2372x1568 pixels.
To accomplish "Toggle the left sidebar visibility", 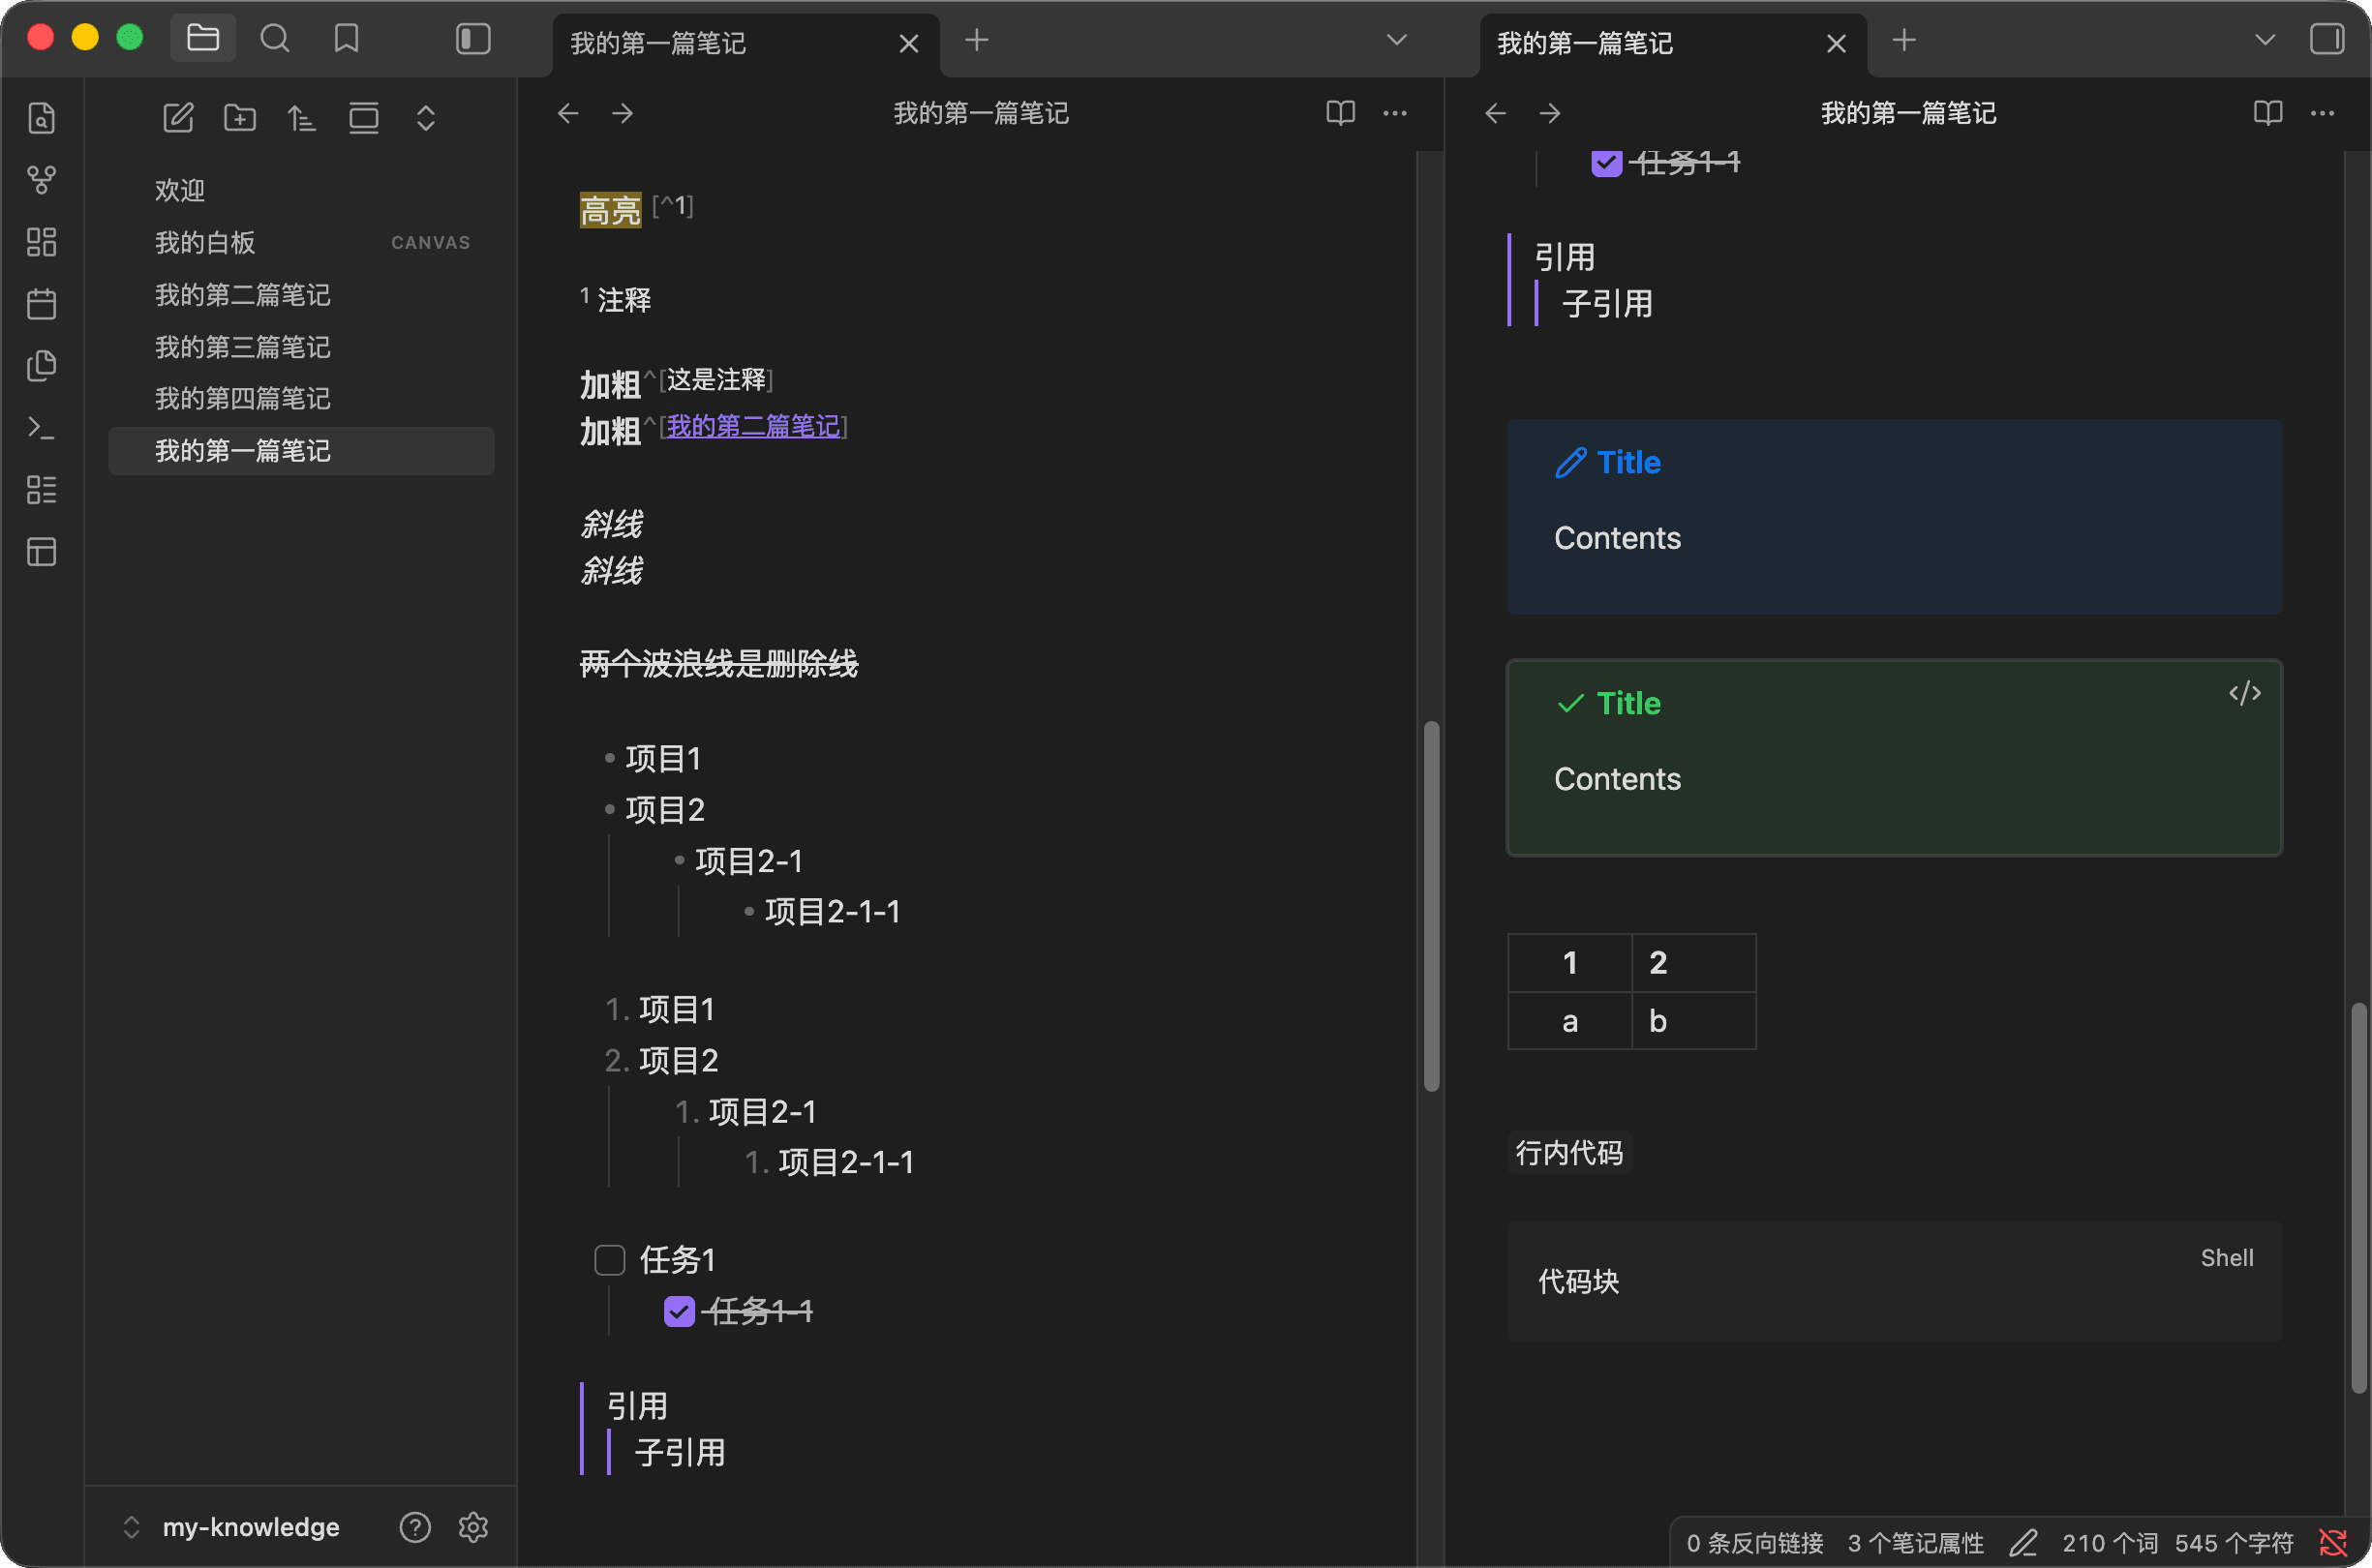I will [473, 39].
